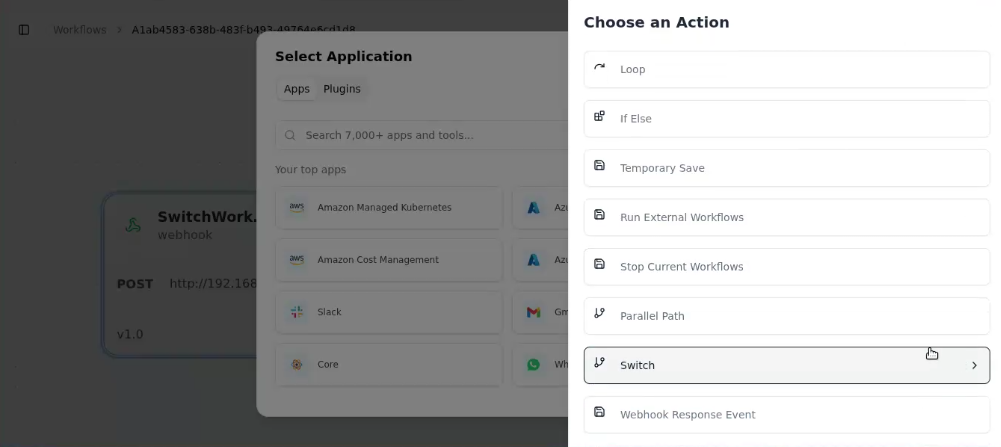Select the Apps tab

click(296, 89)
